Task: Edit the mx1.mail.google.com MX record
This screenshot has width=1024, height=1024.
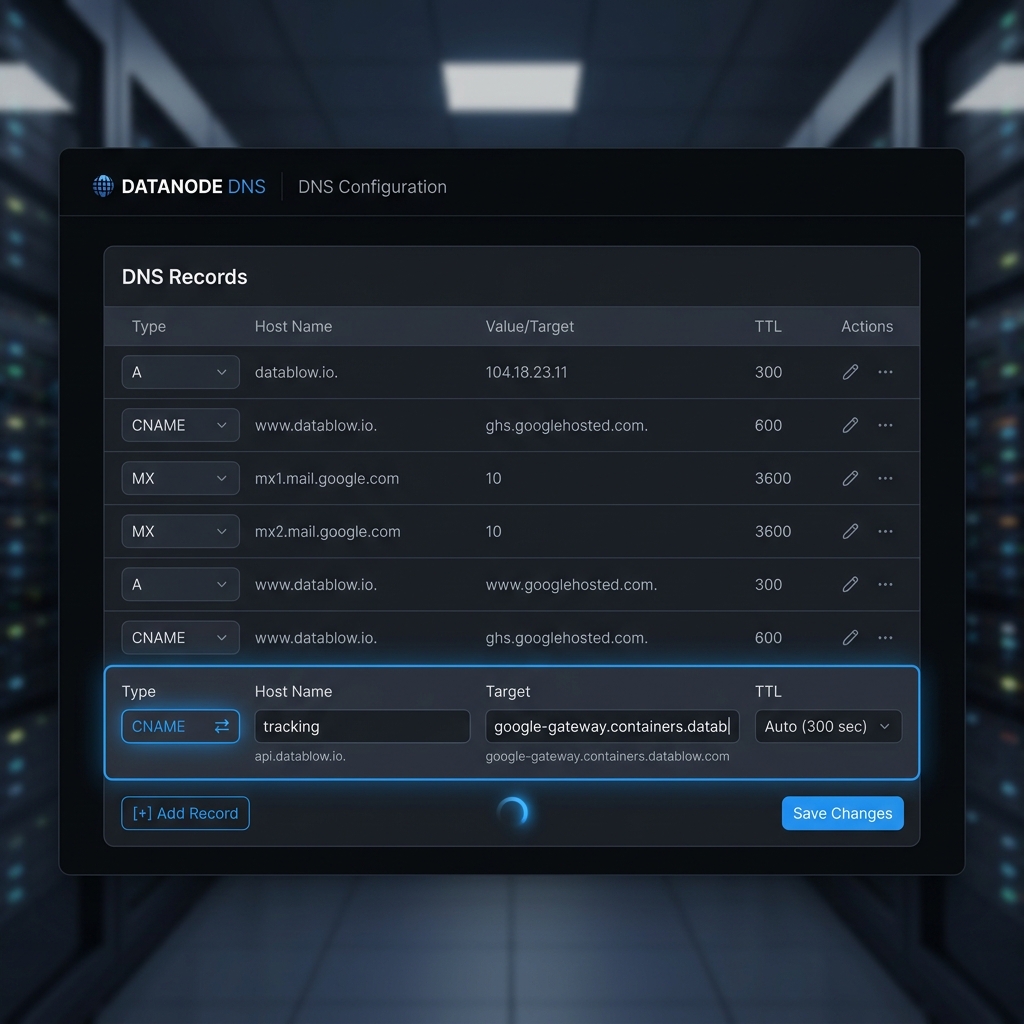Action: click(x=850, y=478)
